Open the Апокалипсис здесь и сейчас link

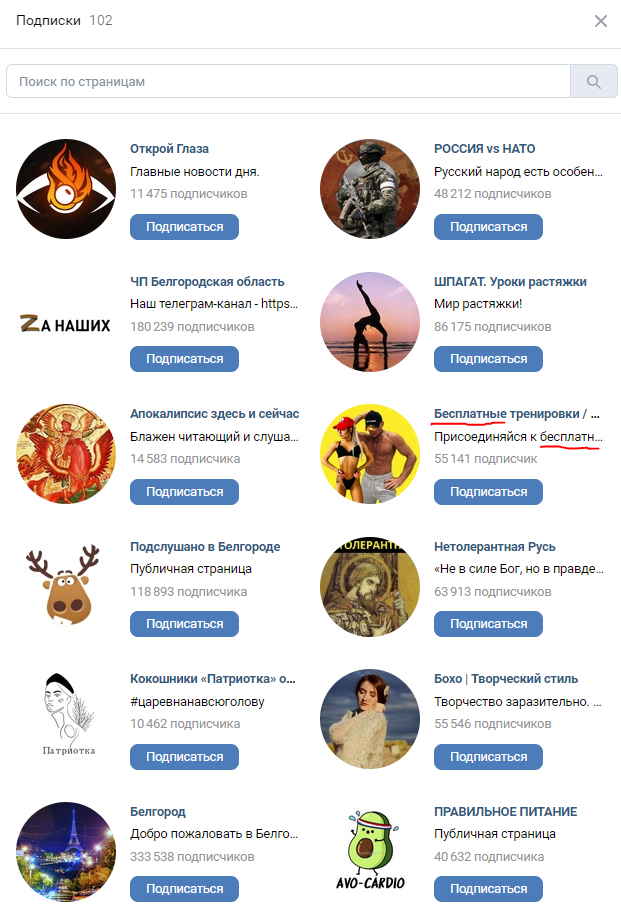(214, 414)
